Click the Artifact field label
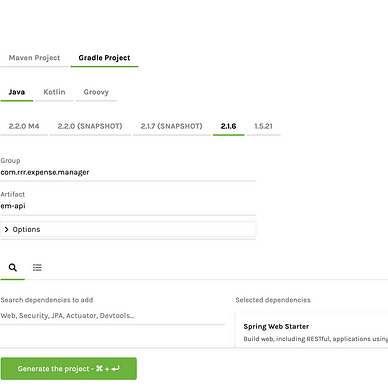 (13, 194)
